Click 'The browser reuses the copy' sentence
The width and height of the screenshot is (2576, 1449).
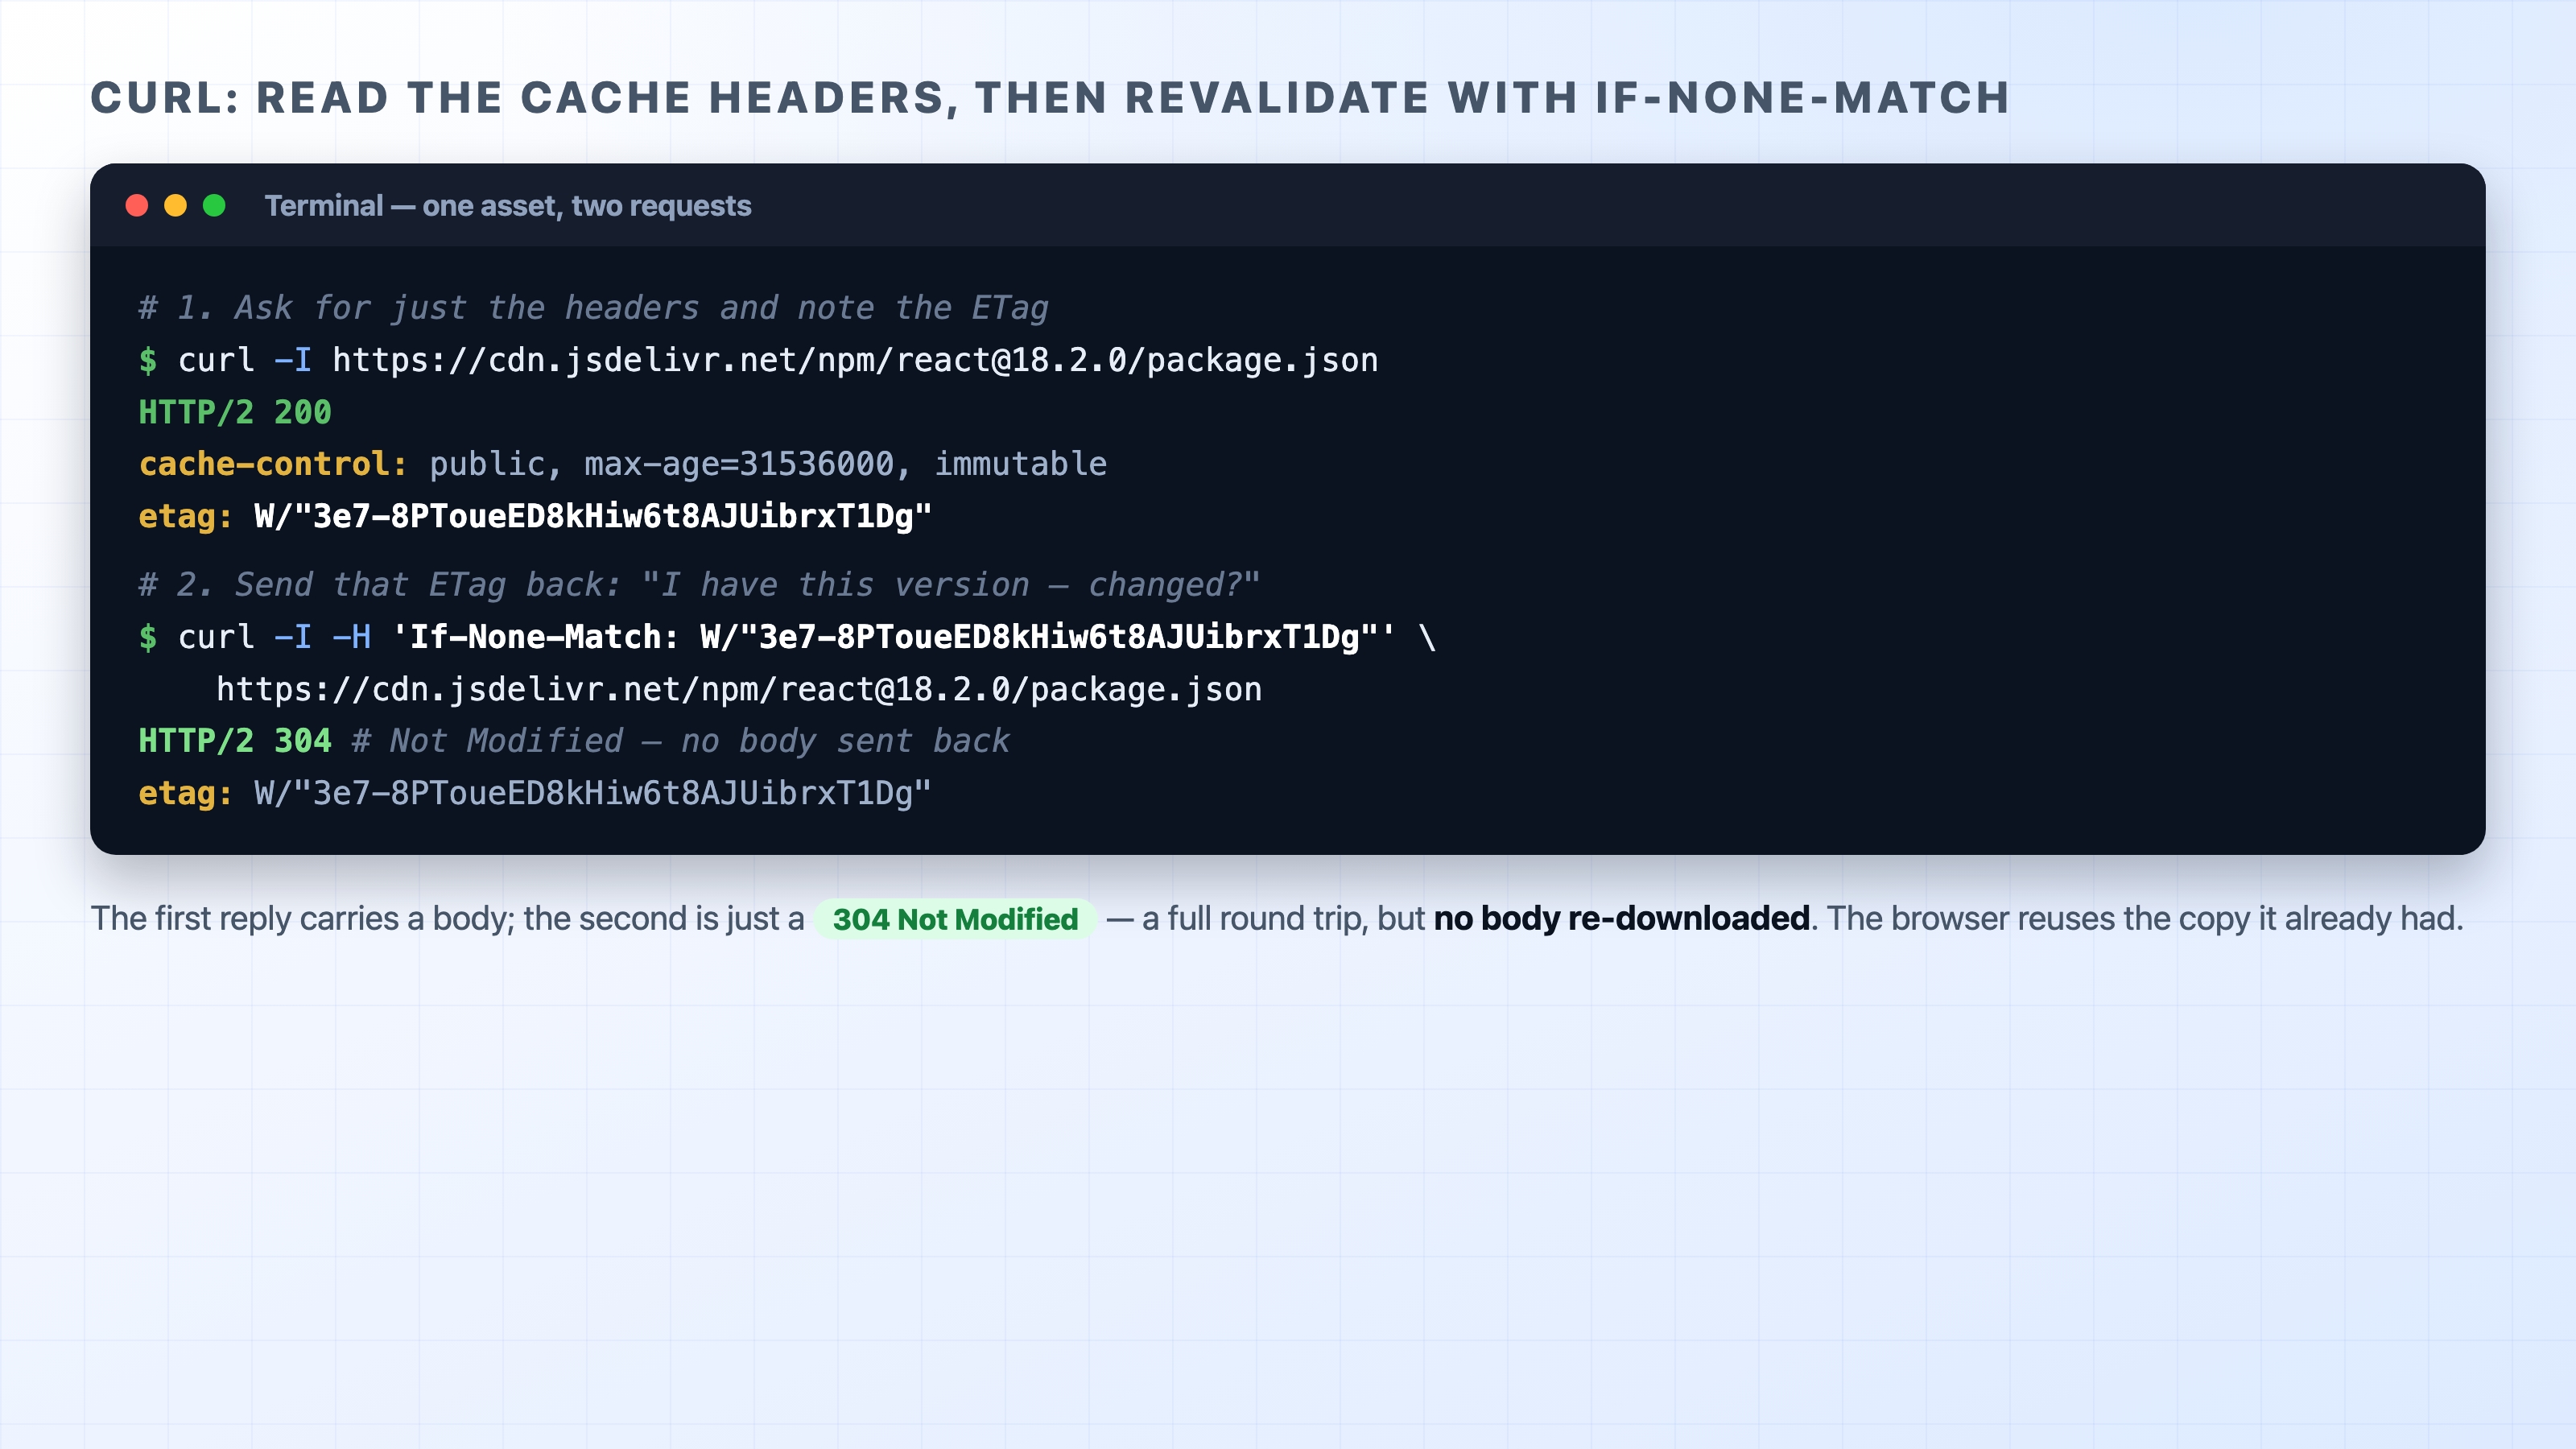point(2145,918)
